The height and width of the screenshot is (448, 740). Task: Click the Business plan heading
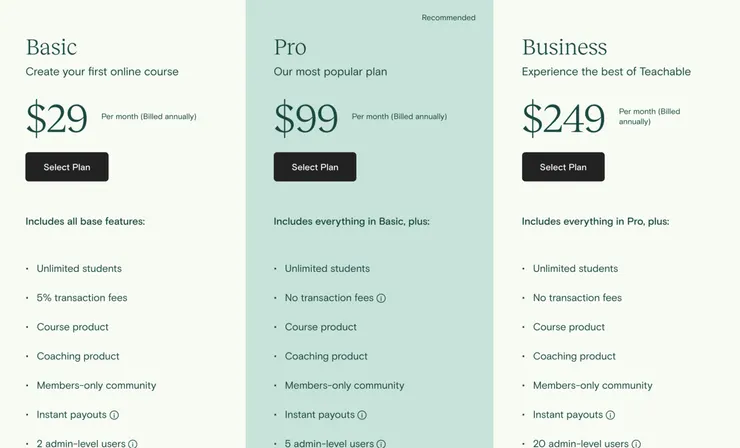click(x=564, y=47)
